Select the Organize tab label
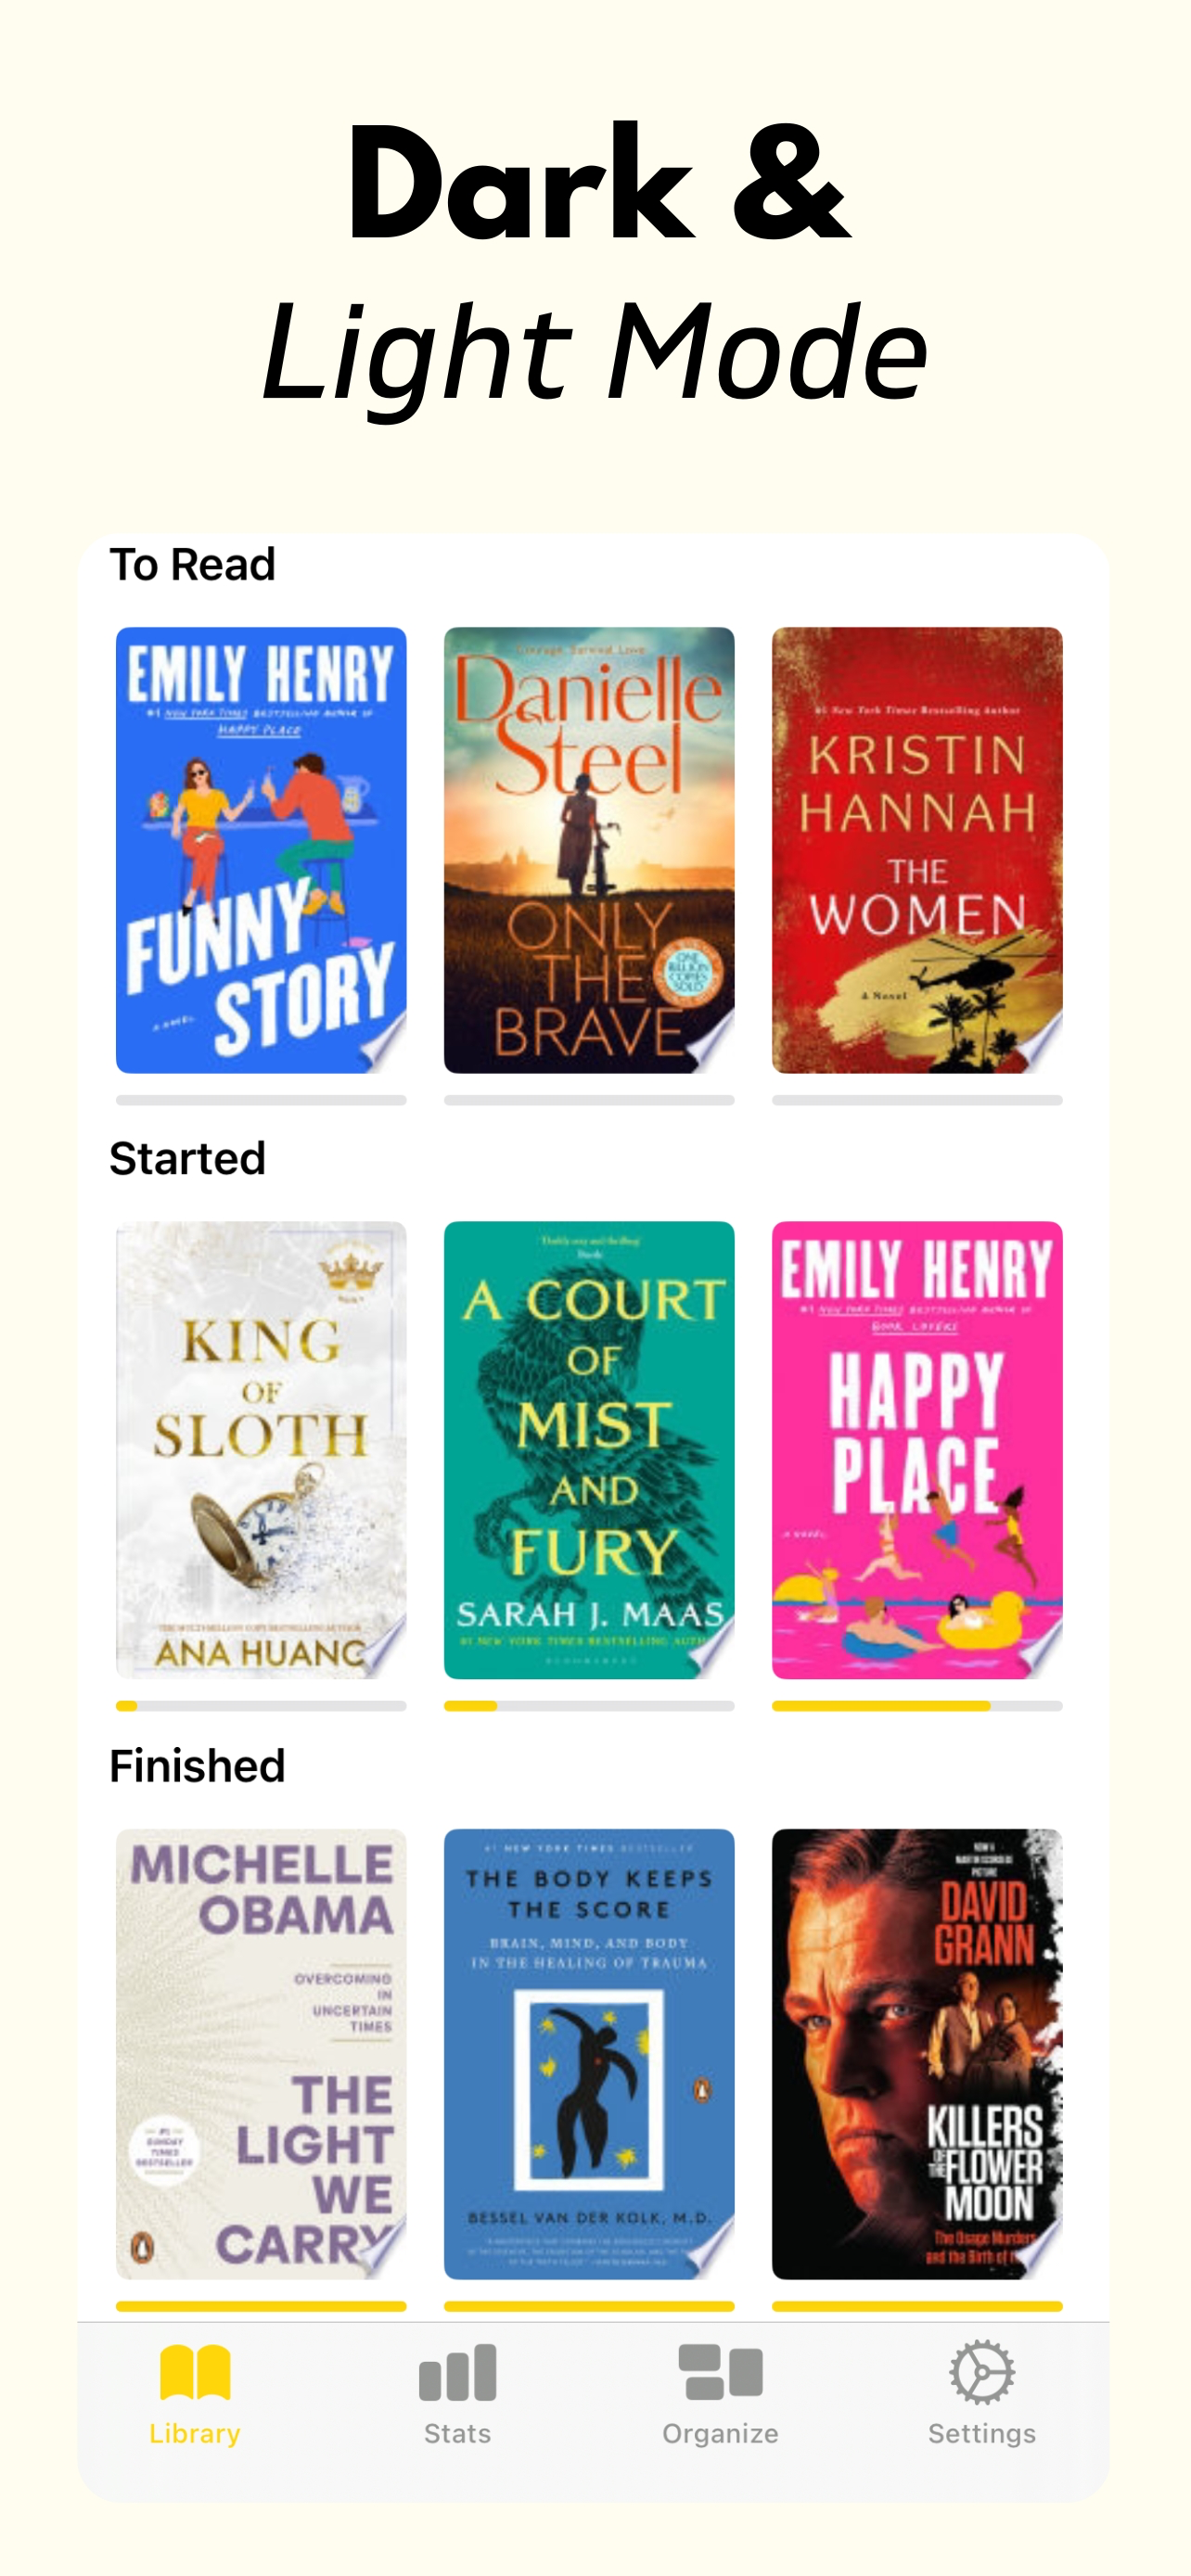 pos(720,2434)
